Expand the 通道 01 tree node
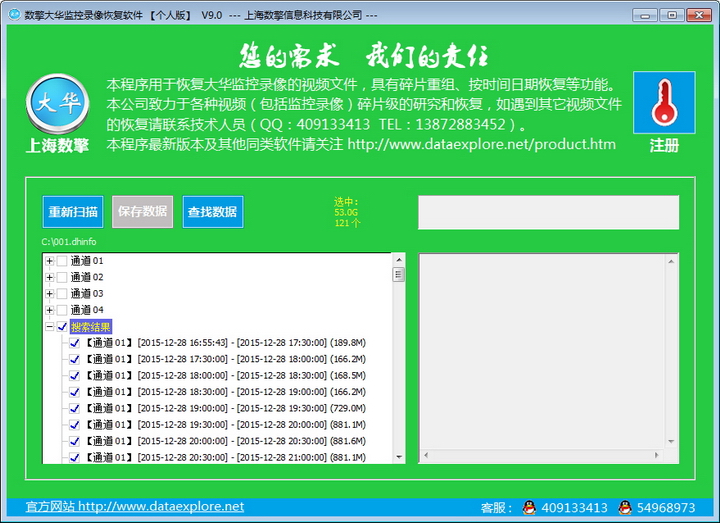720x523 pixels. click(50, 261)
